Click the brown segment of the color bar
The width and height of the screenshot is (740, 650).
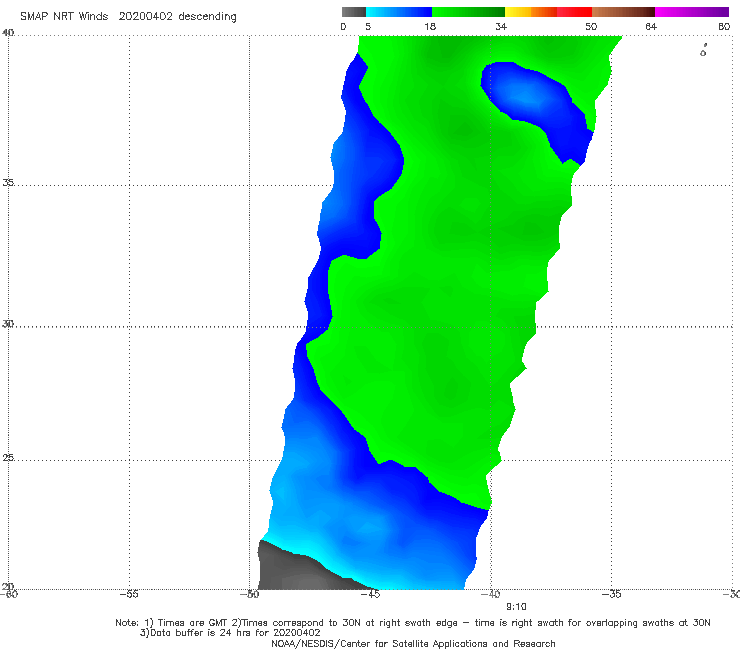623,12
